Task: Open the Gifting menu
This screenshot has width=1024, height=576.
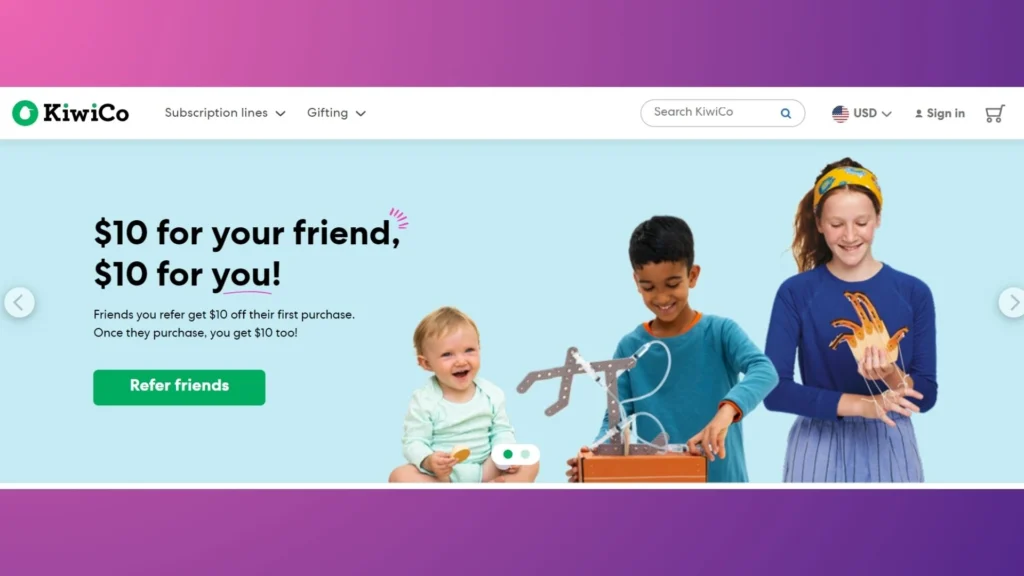Action: click(x=336, y=113)
